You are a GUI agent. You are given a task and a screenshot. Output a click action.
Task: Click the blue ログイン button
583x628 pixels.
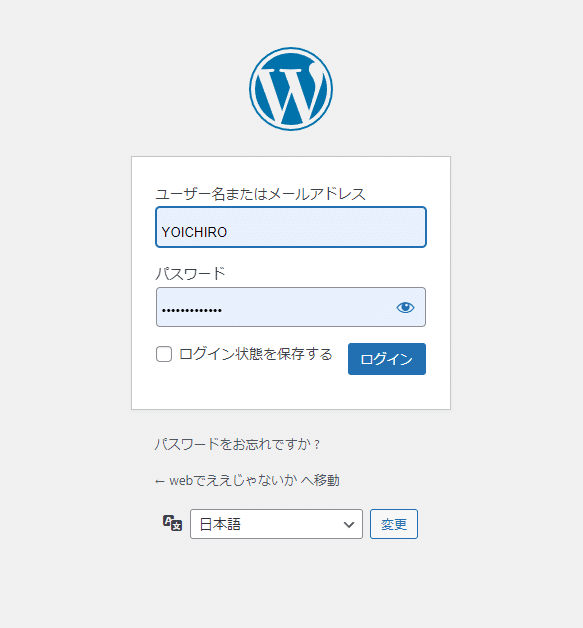click(387, 359)
